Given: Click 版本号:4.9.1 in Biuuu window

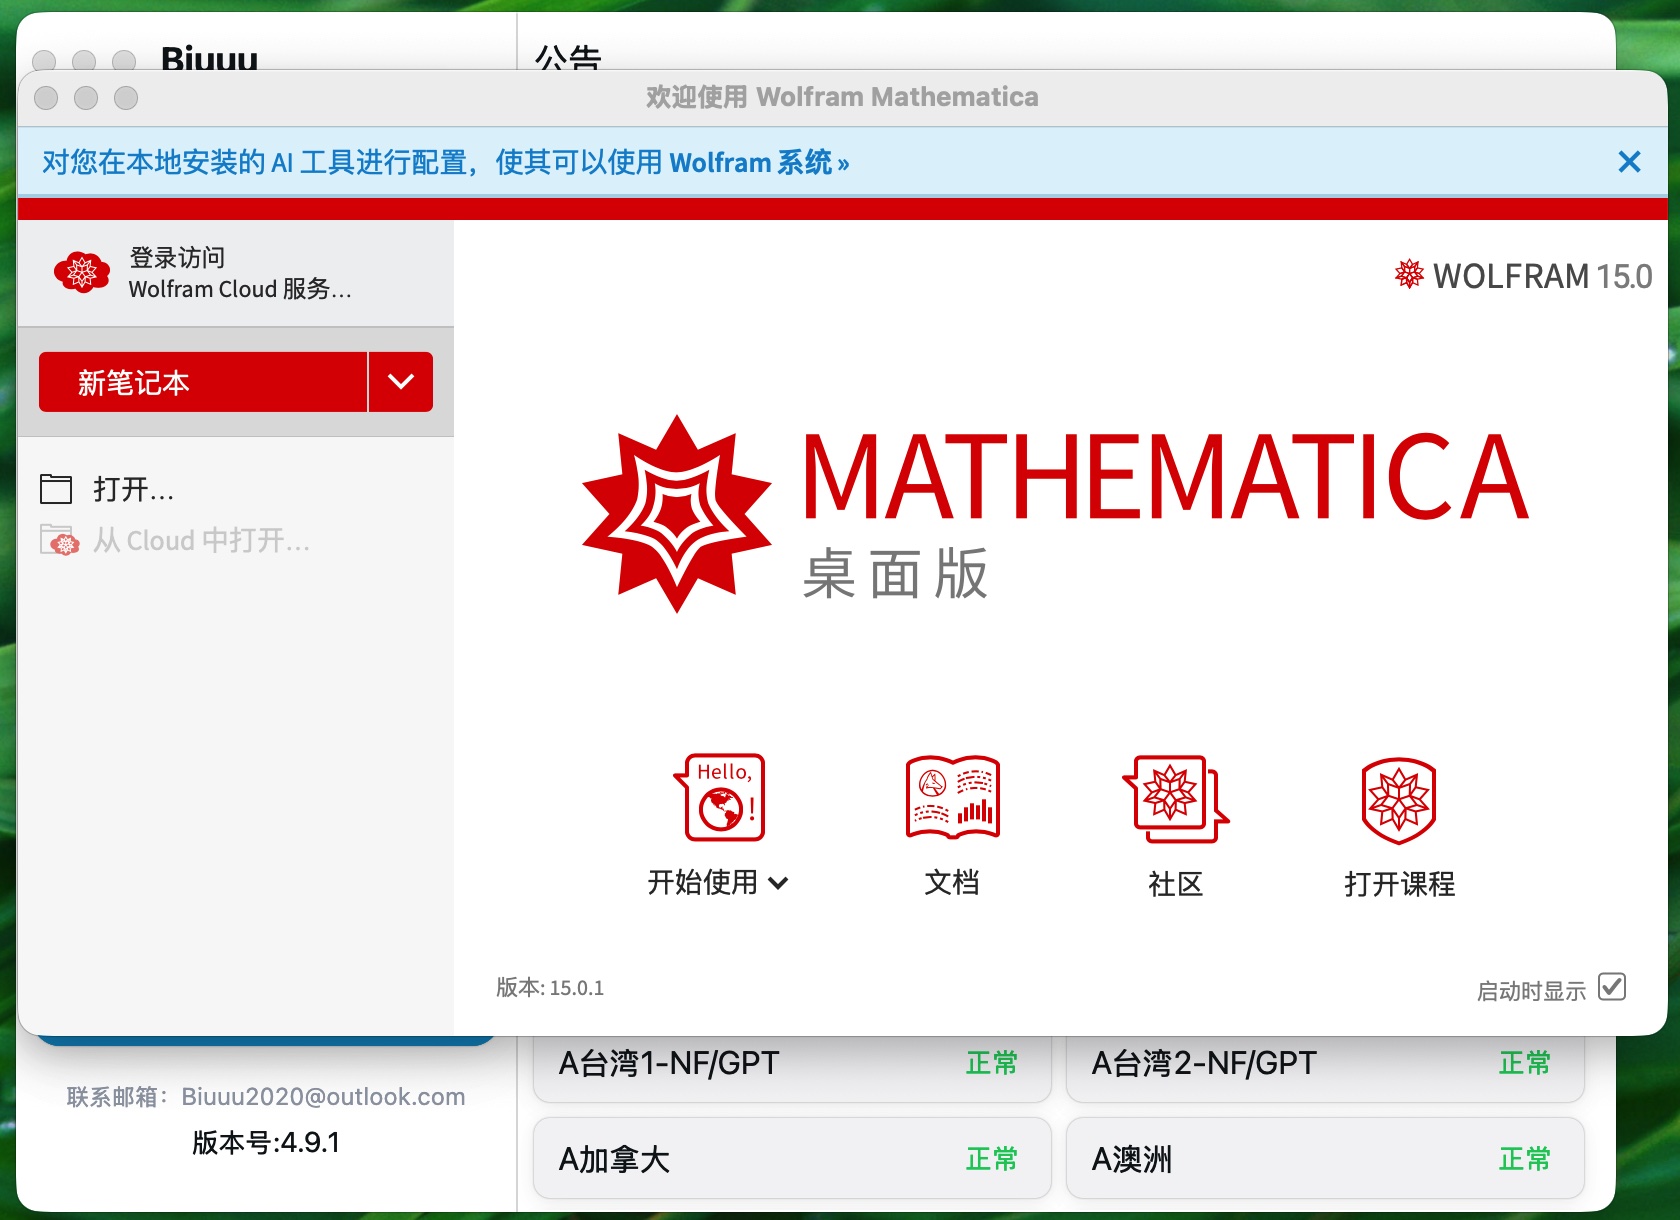Looking at the screenshot, I should [266, 1142].
